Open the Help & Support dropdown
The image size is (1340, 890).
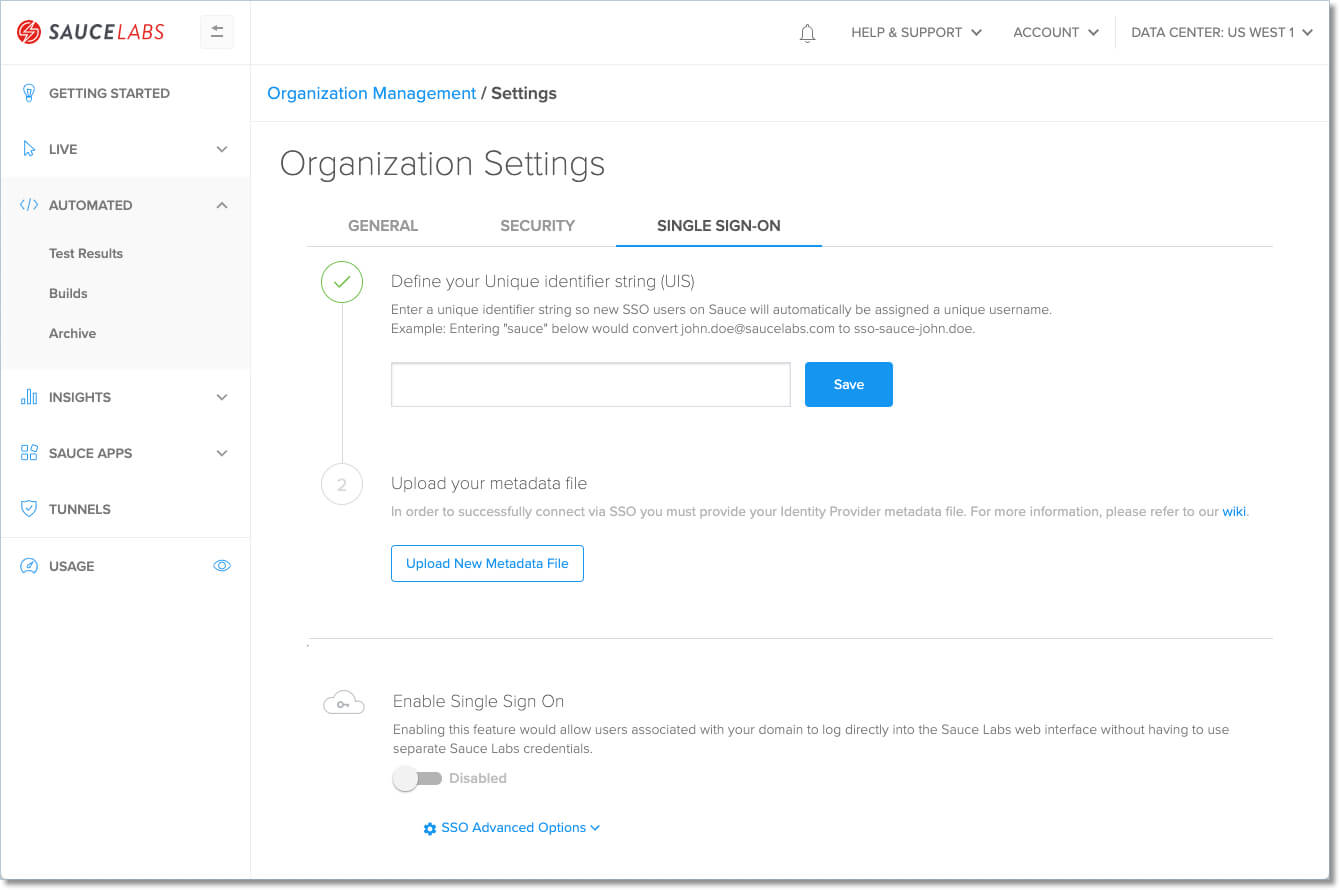tap(916, 33)
